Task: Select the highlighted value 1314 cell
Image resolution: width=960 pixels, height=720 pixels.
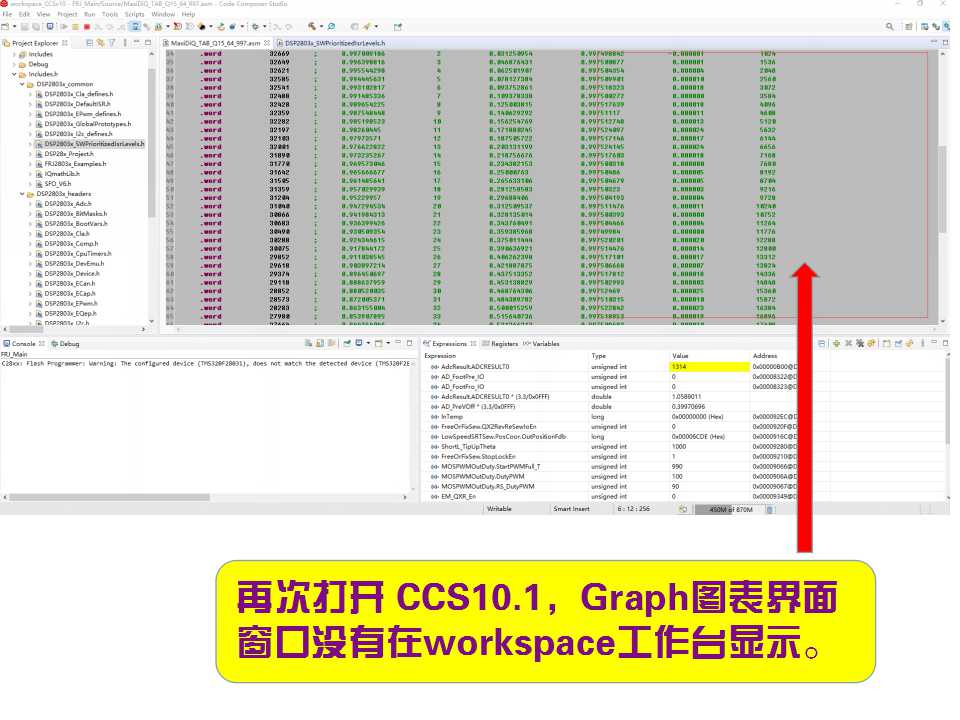Action: point(710,367)
